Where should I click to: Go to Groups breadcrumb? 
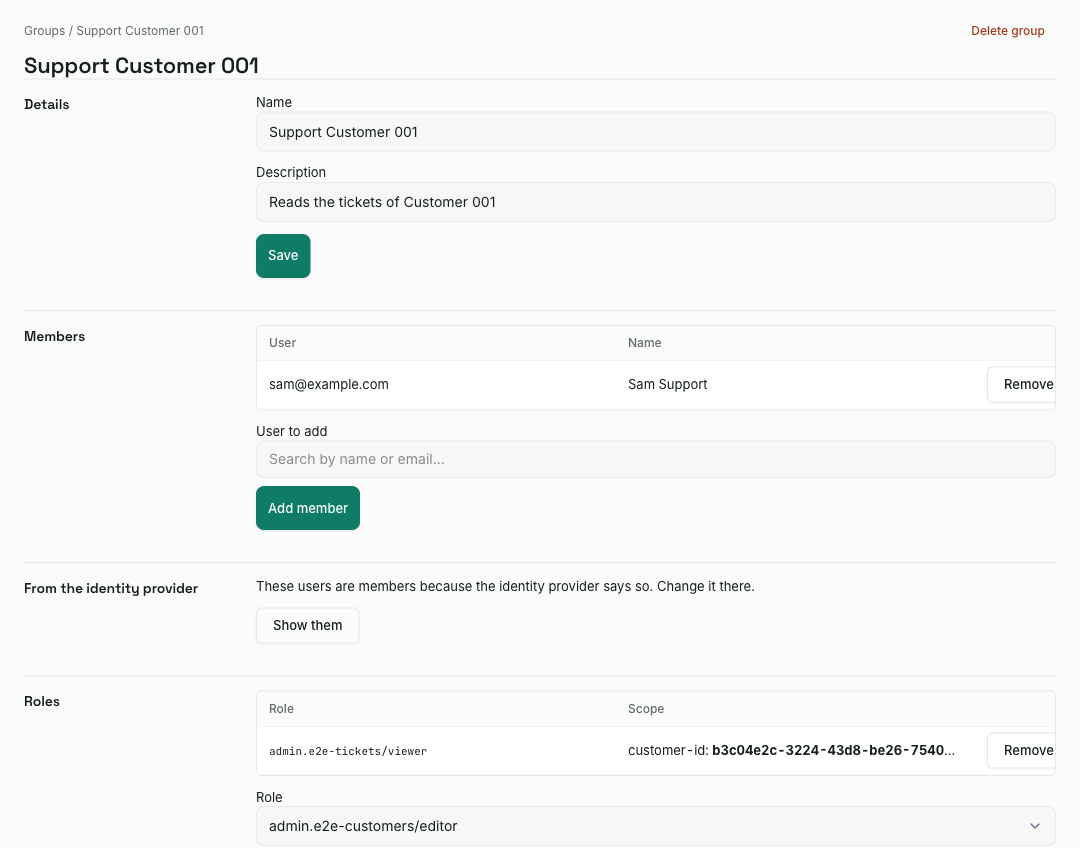pos(44,31)
